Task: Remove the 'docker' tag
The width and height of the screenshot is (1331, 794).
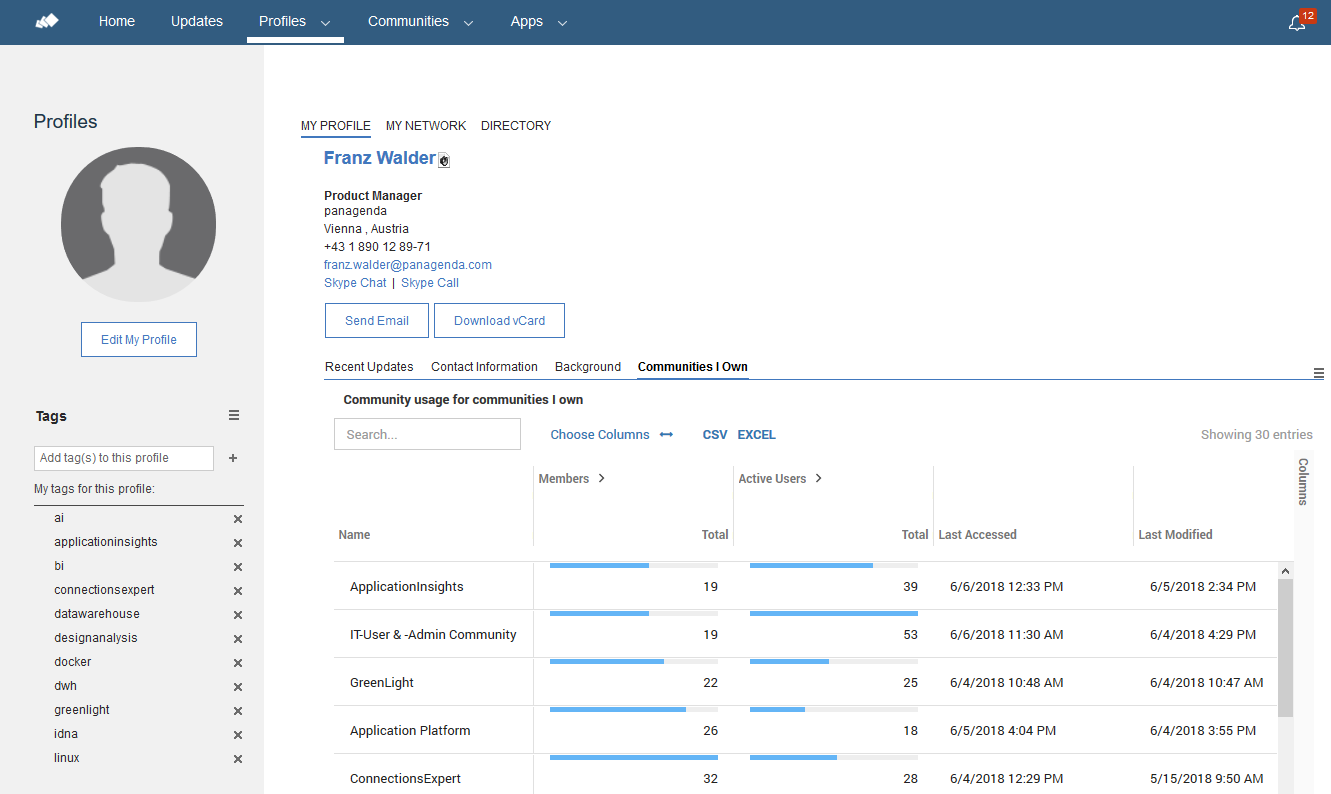Action: [238, 663]
